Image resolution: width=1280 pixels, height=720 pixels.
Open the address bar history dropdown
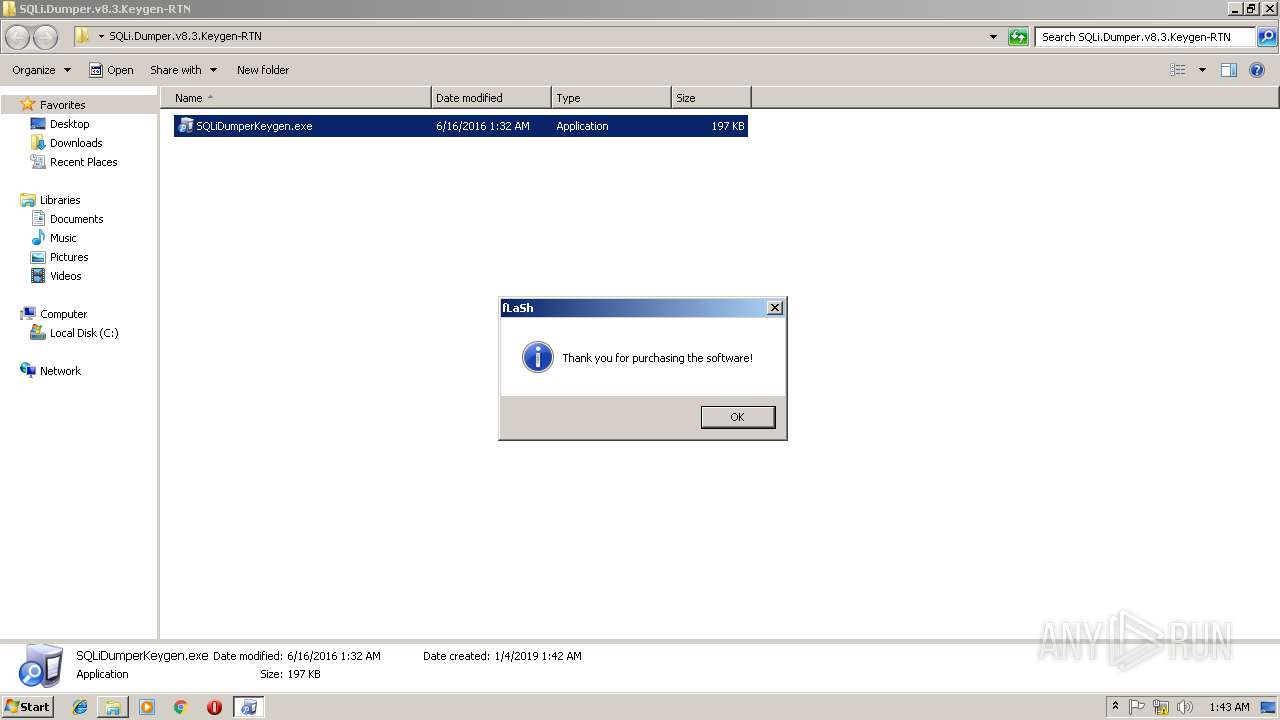coord(993,37)
